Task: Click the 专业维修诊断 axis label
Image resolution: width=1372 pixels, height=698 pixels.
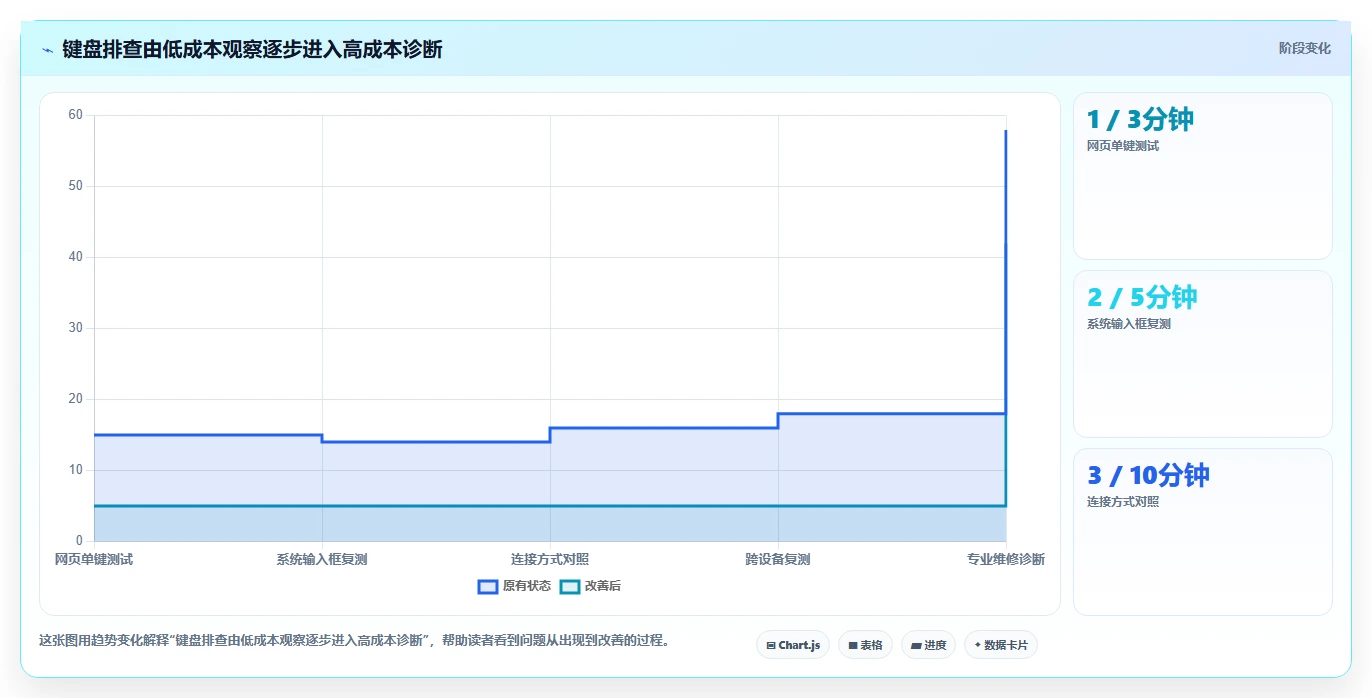Action: click(1006, 559)
